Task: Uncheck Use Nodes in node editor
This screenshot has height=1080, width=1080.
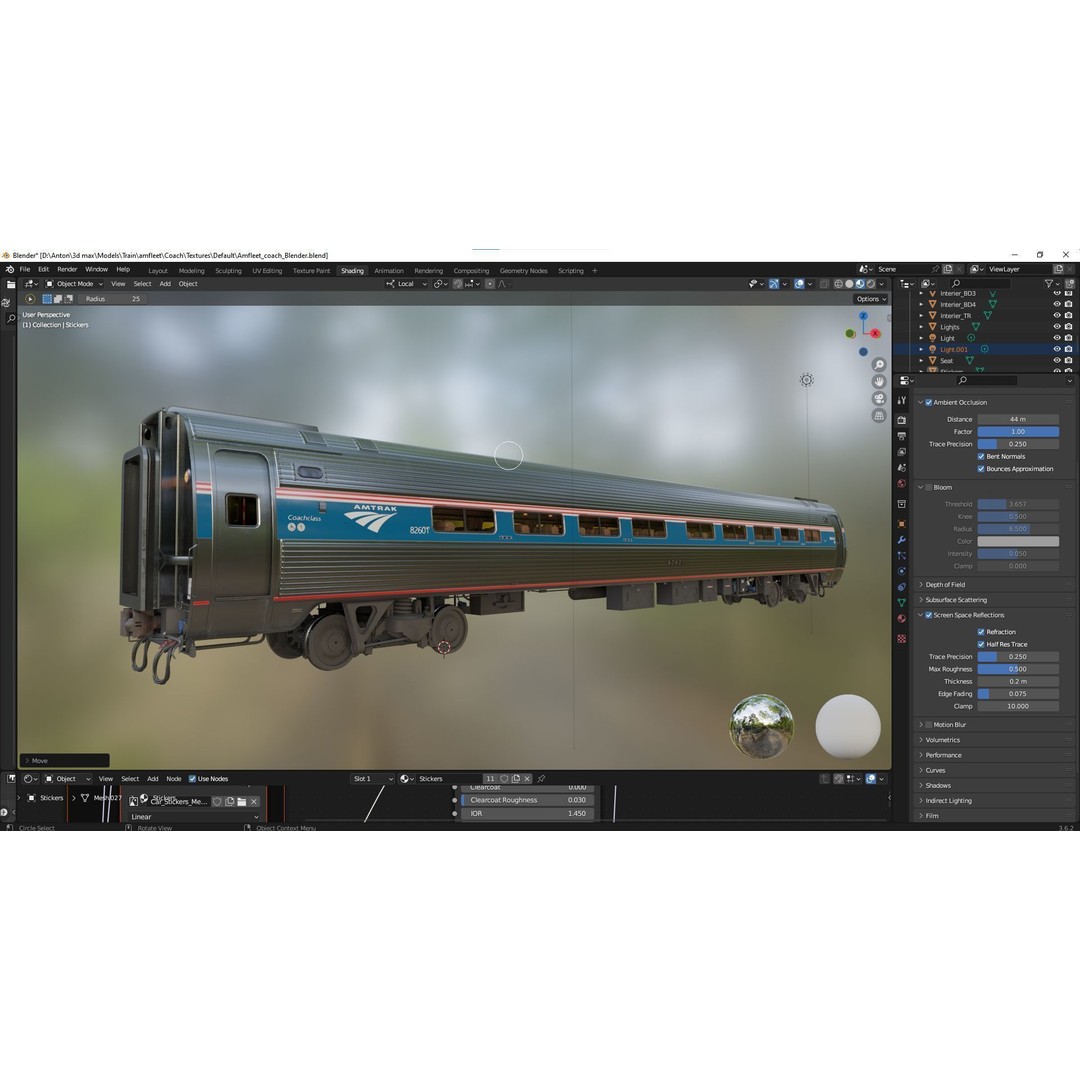Action: click(192, 779)
